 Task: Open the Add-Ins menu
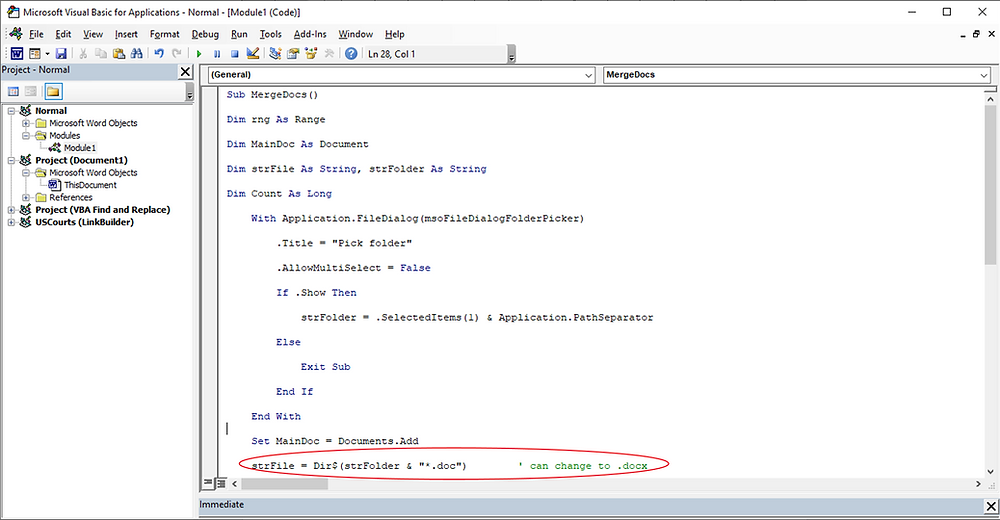point(310,34)
